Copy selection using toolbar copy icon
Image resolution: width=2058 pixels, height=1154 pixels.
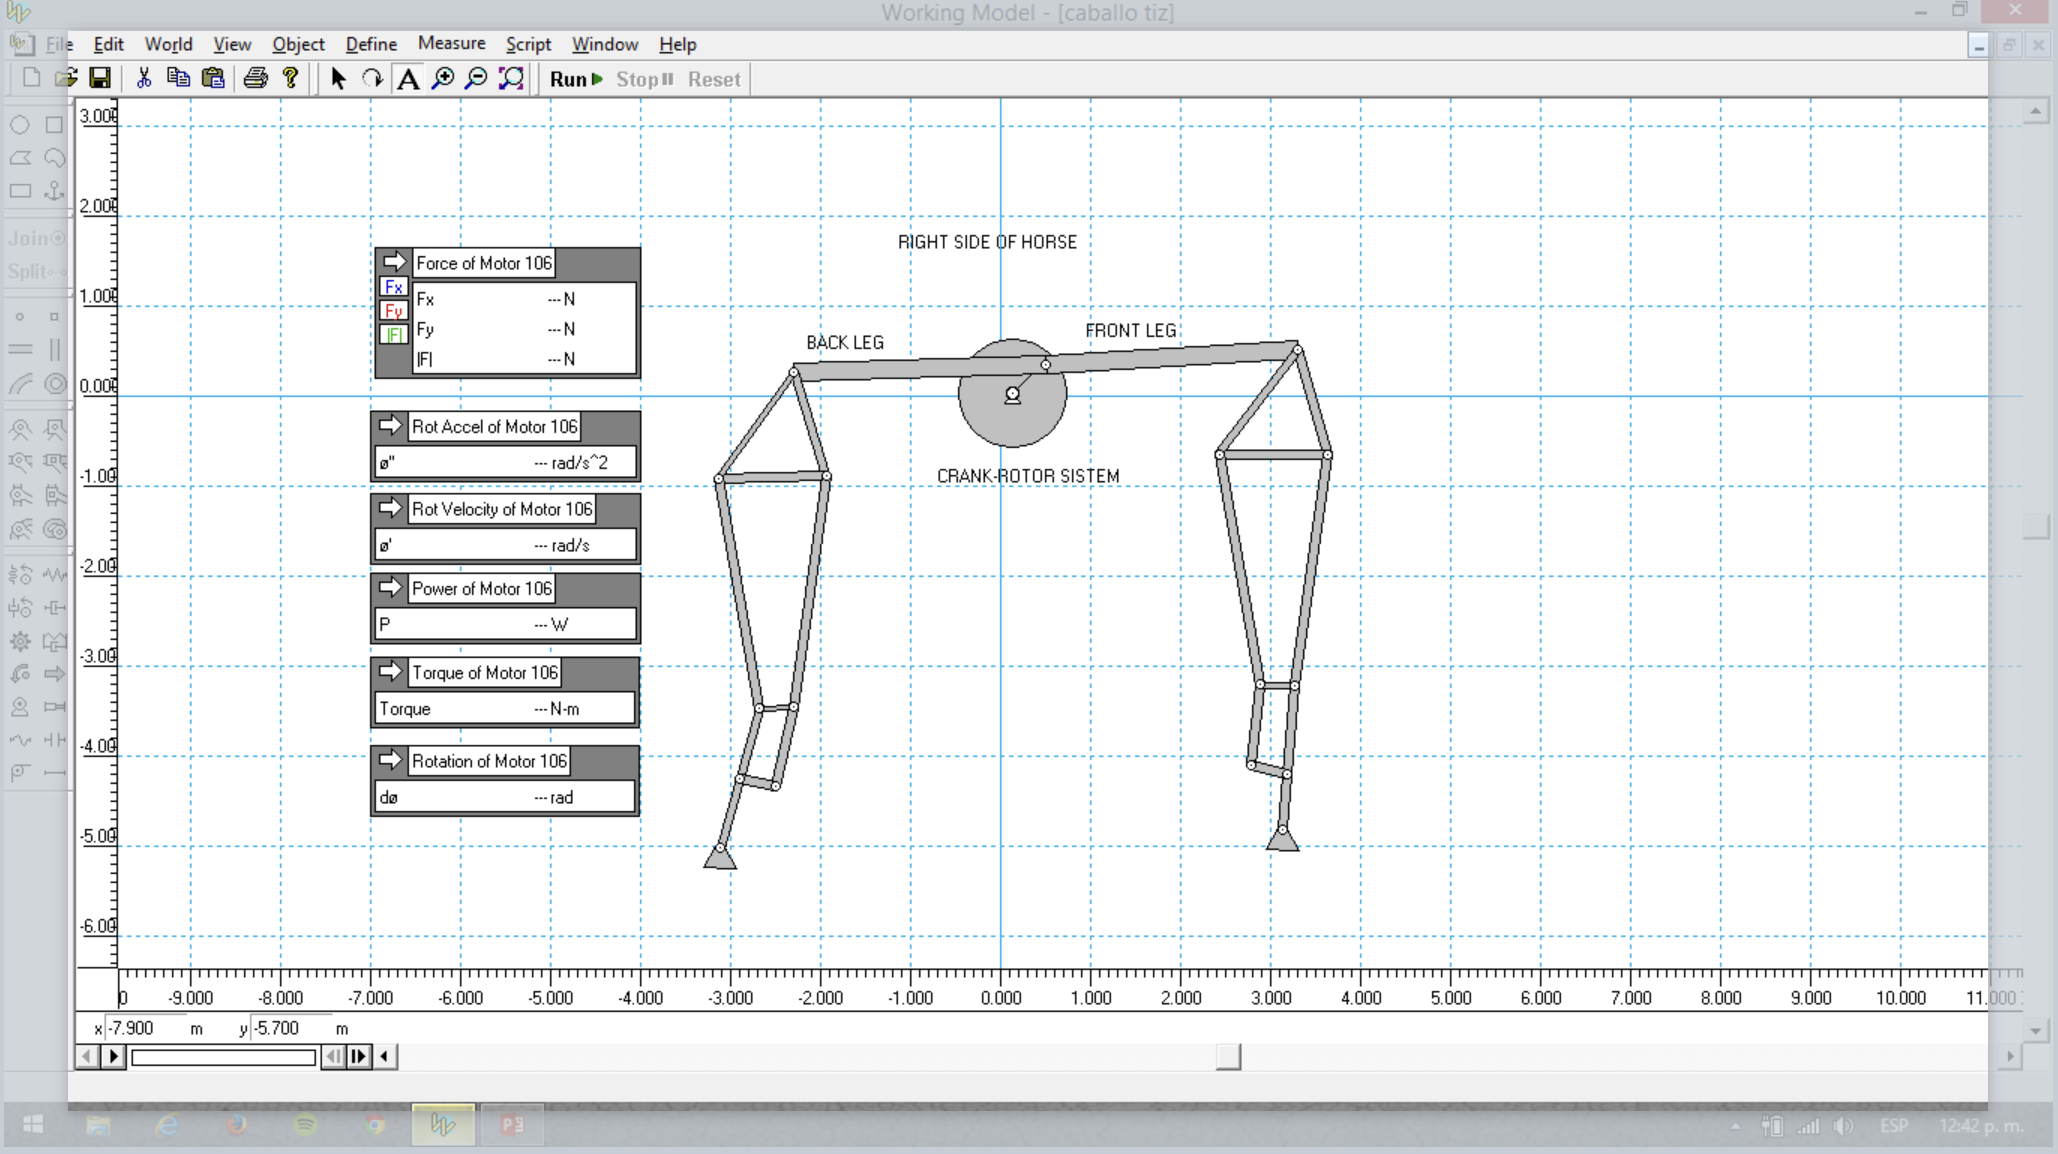coord(178,78)
